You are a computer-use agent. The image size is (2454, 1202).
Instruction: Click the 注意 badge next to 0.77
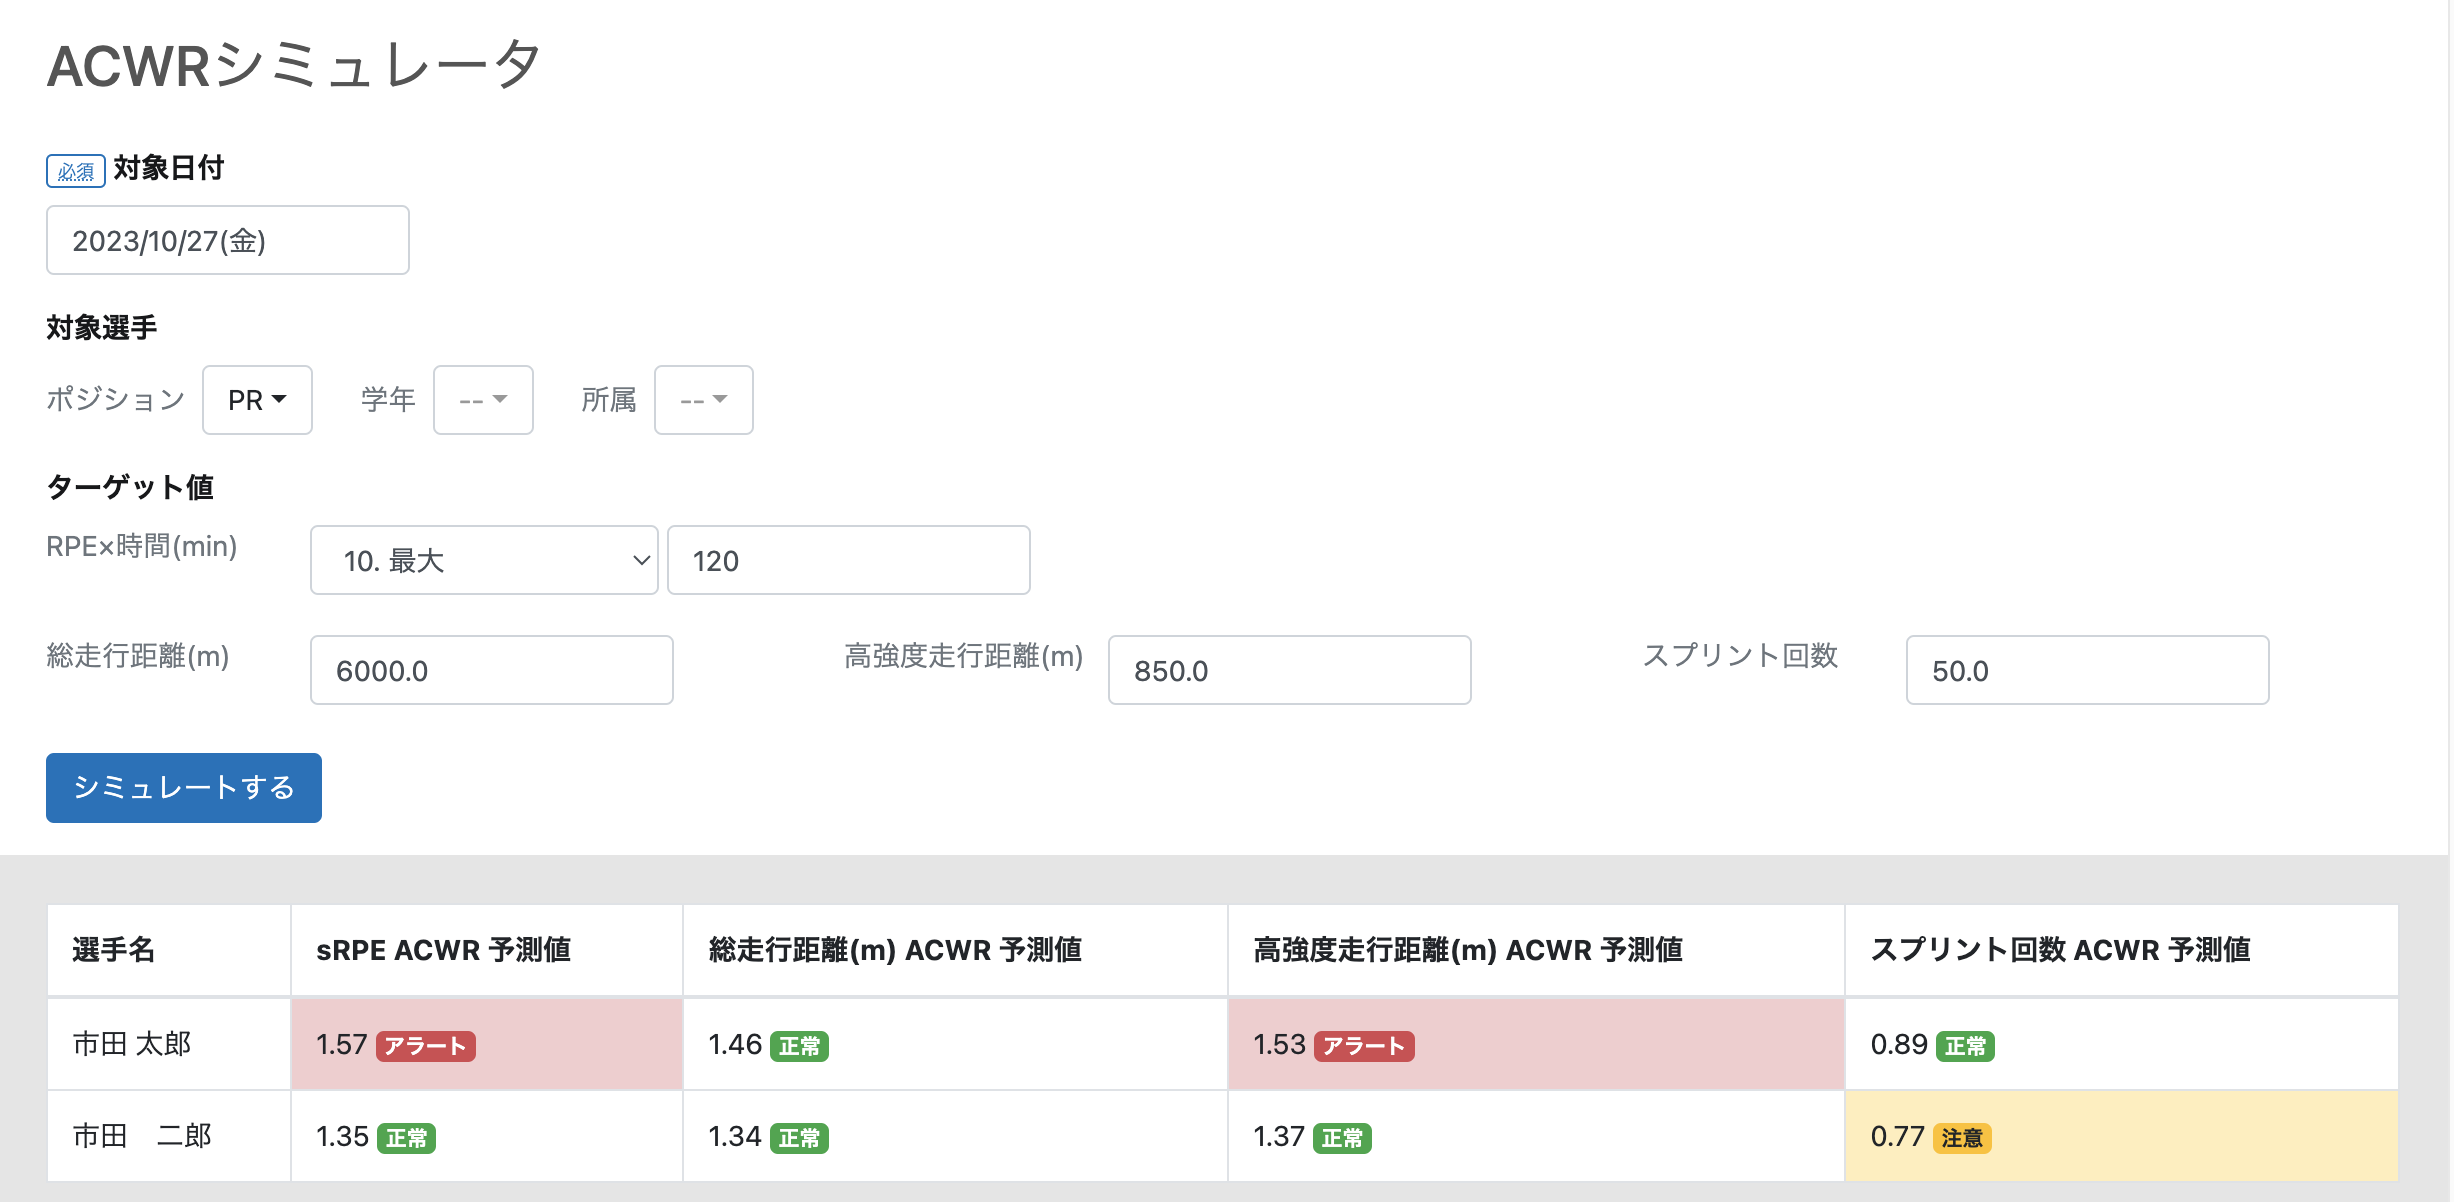click(x=1962, y=1138)
